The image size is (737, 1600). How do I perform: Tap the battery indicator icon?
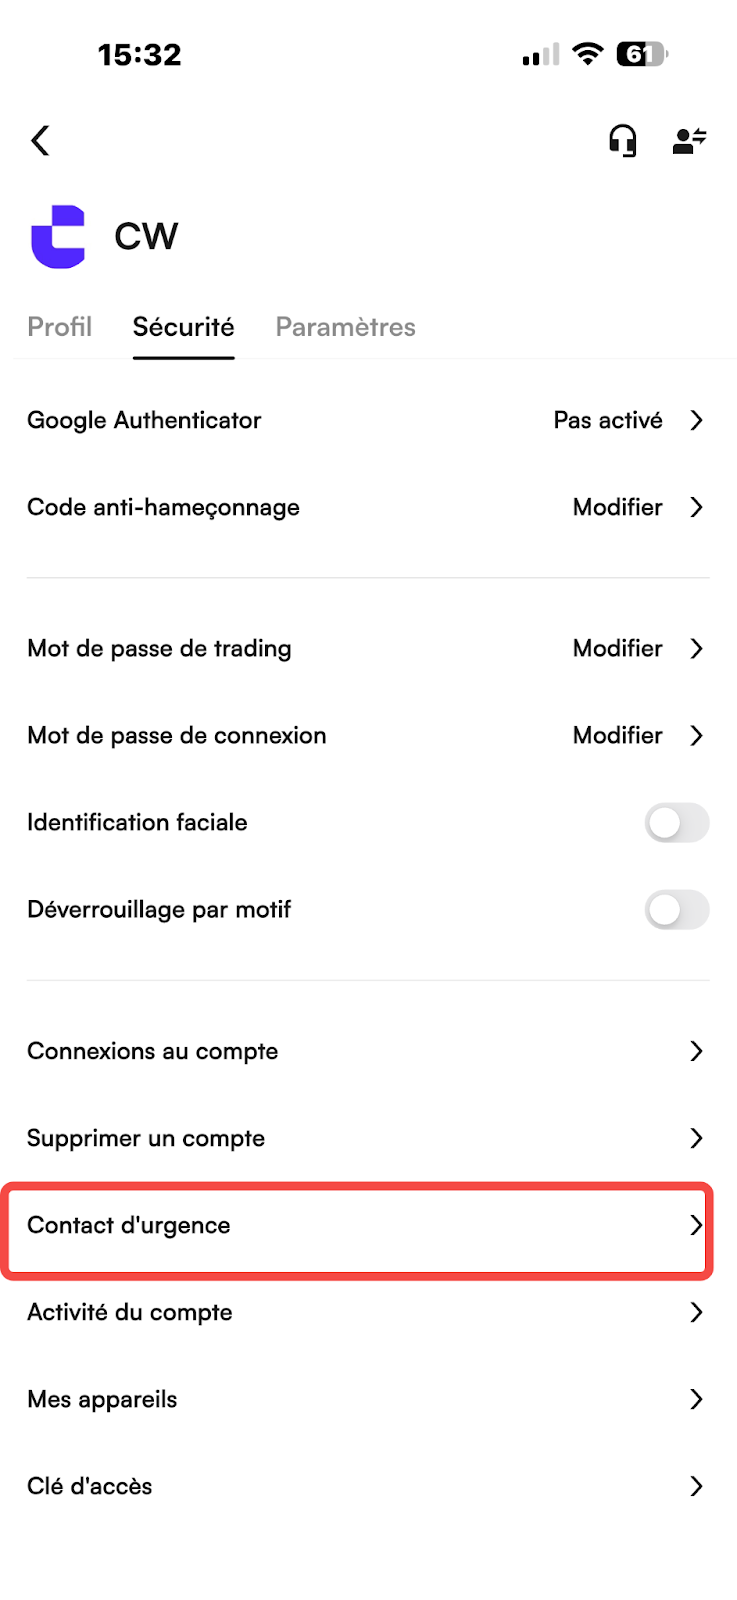(x=642, y=54)
